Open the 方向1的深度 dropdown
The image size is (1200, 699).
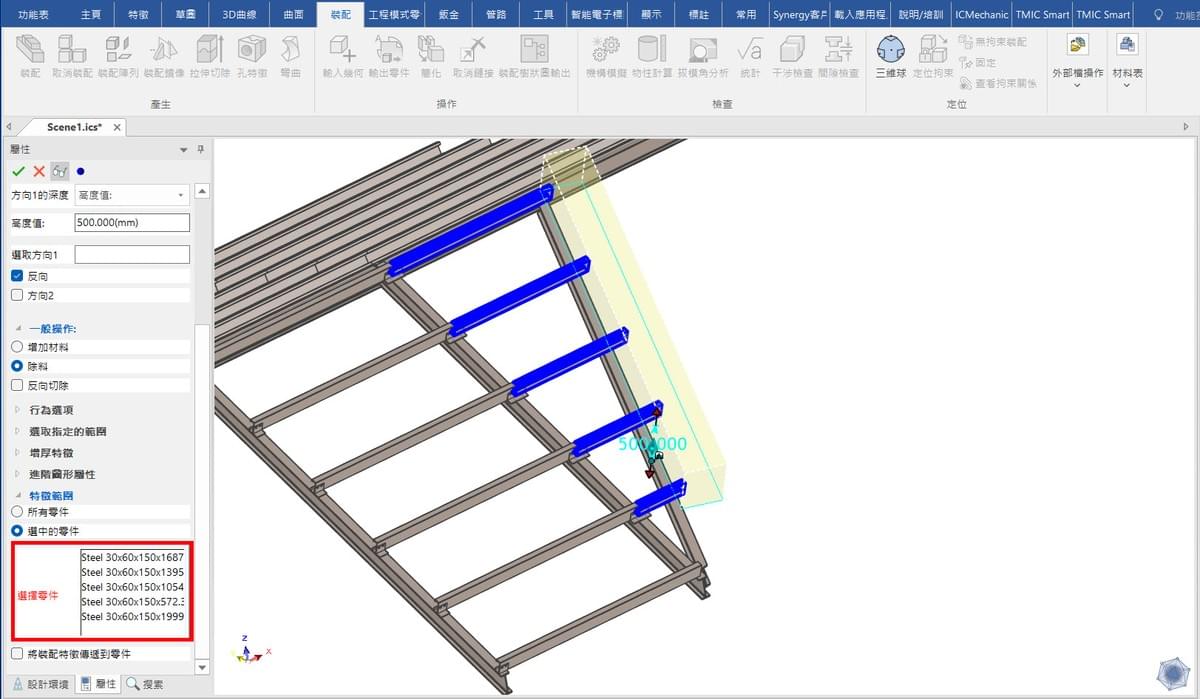pyautogui.click(x=132, y=195)
